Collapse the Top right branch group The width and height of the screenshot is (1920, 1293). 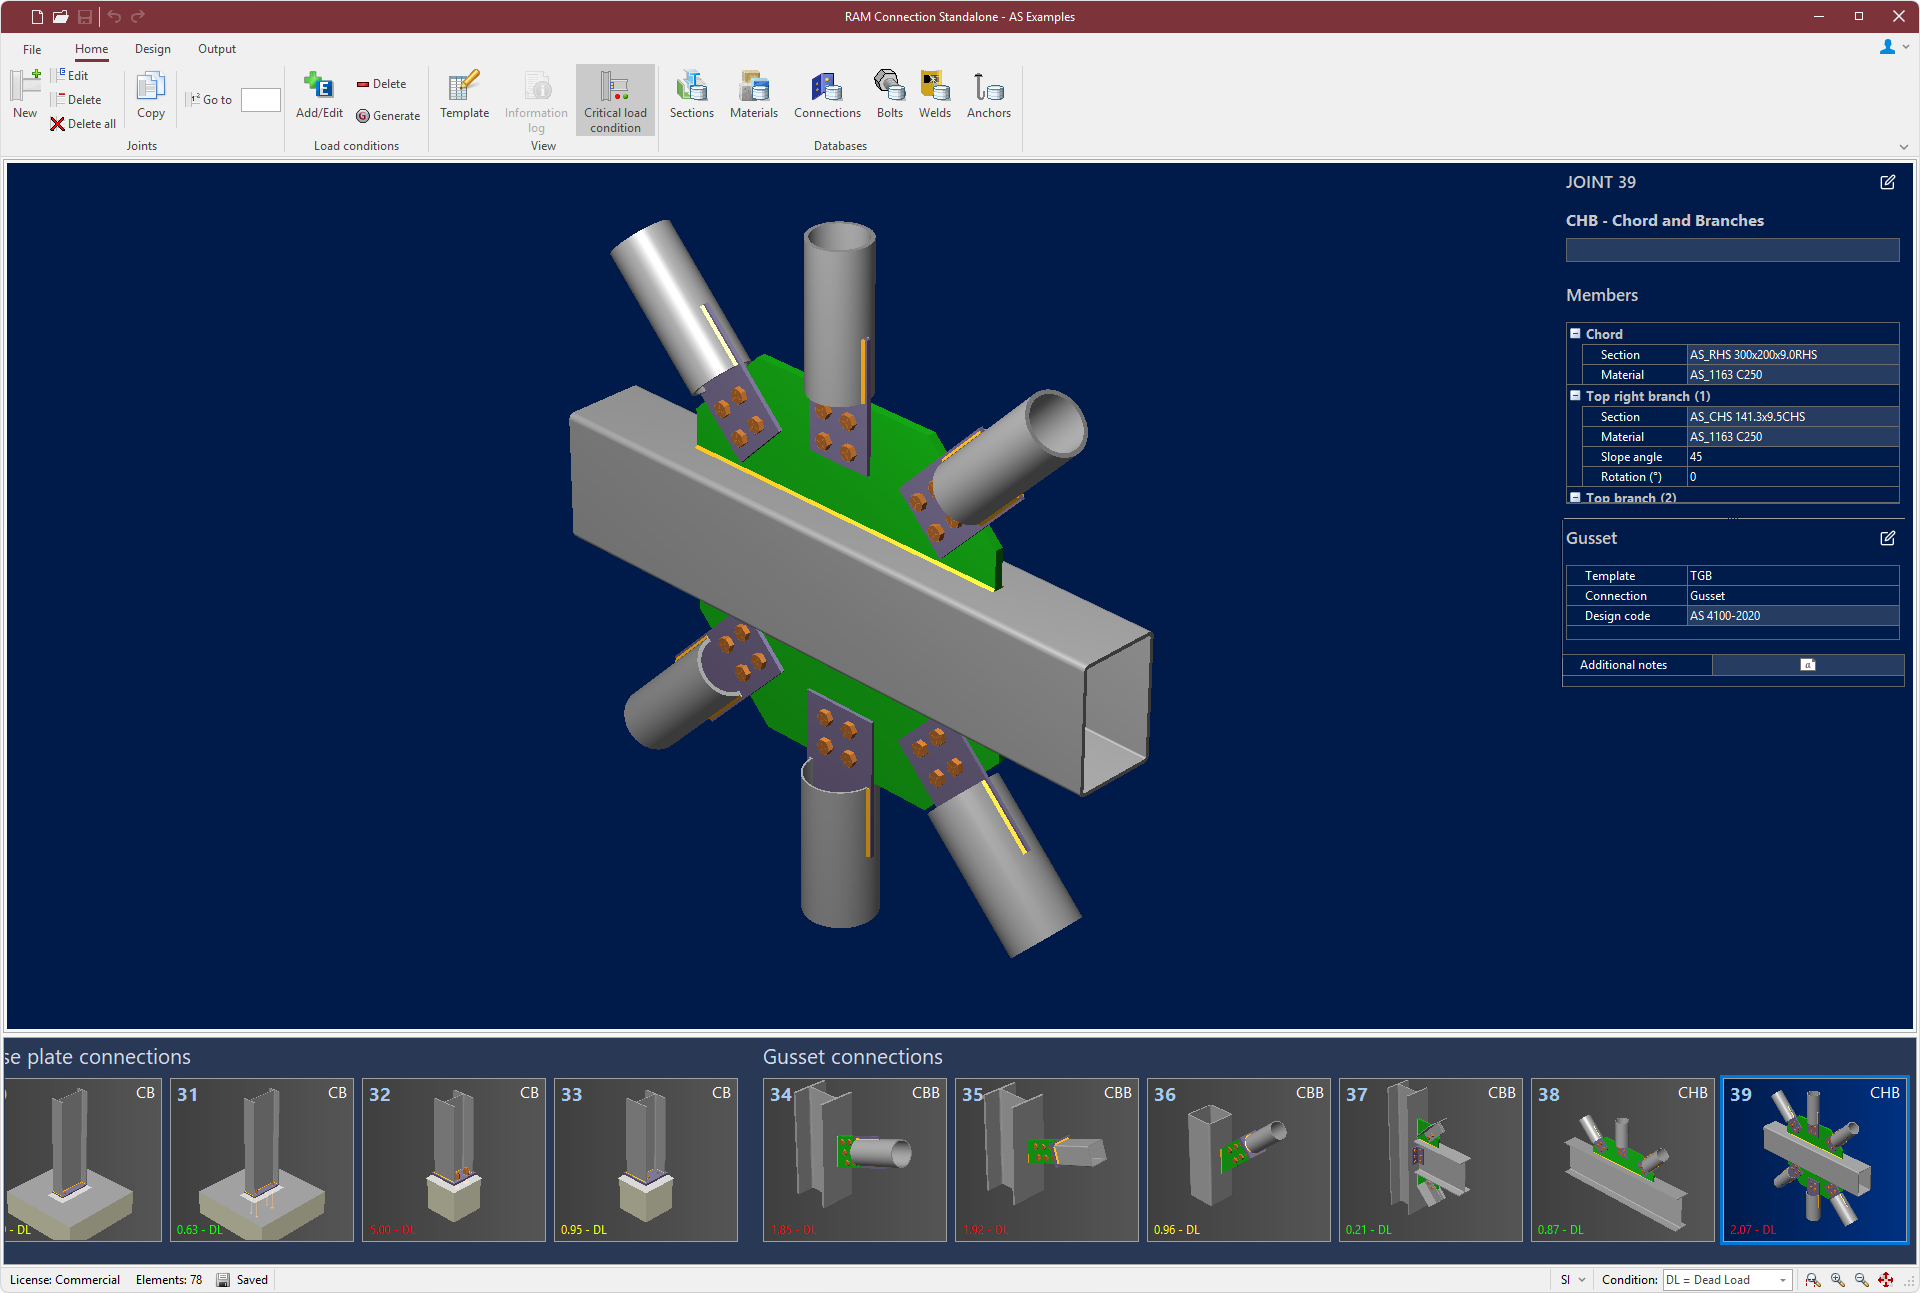click(1575, 396)
